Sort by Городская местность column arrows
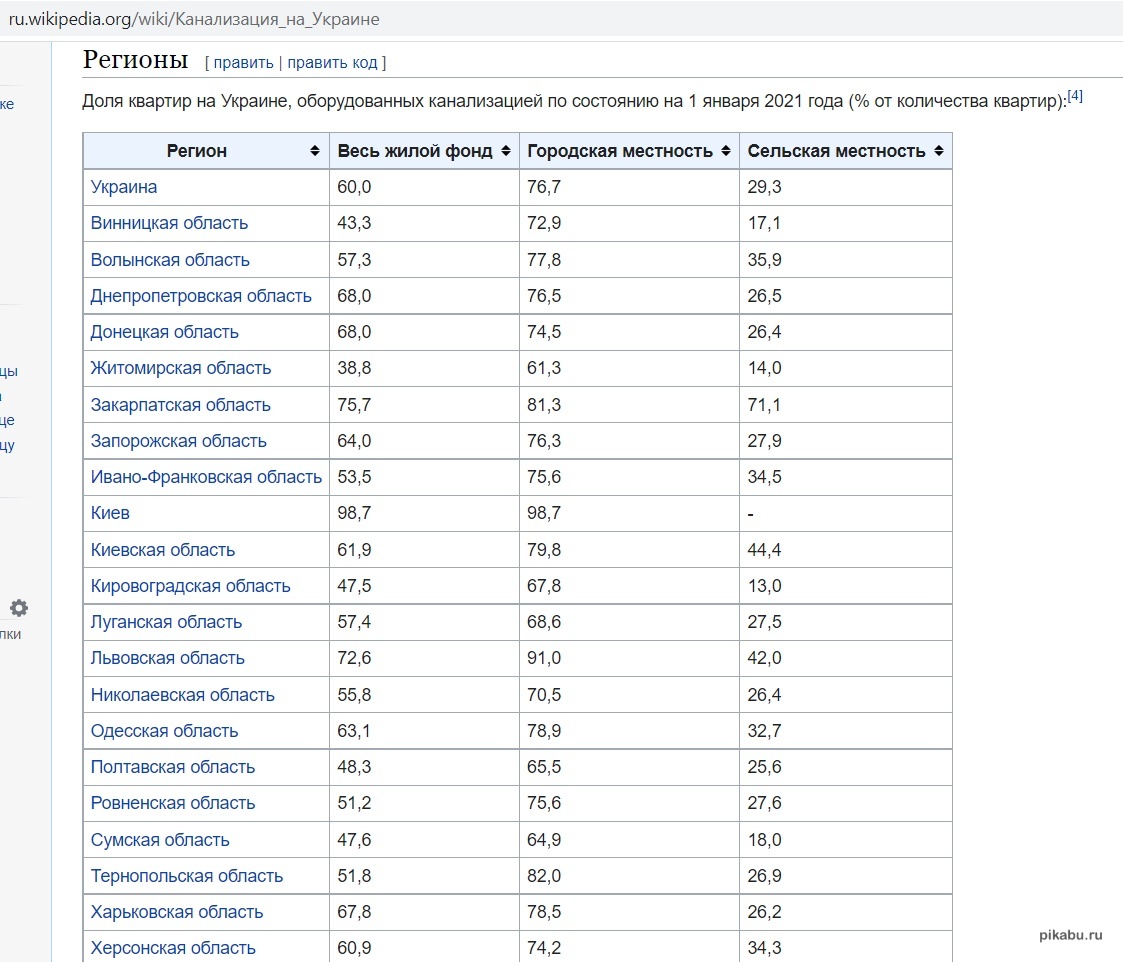1123x962 pixels. (x=726, y=151)
